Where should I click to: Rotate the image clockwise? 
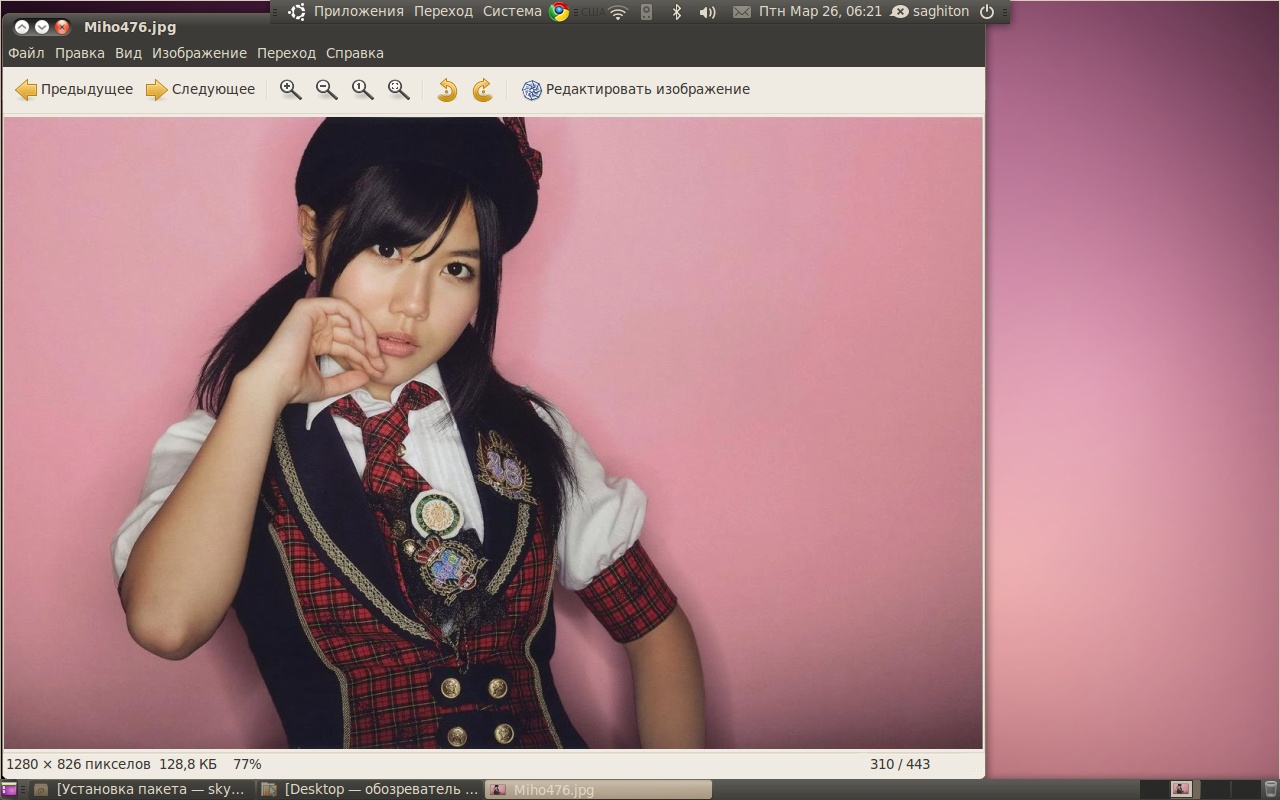pyautogui.click(x=483, y=90)
